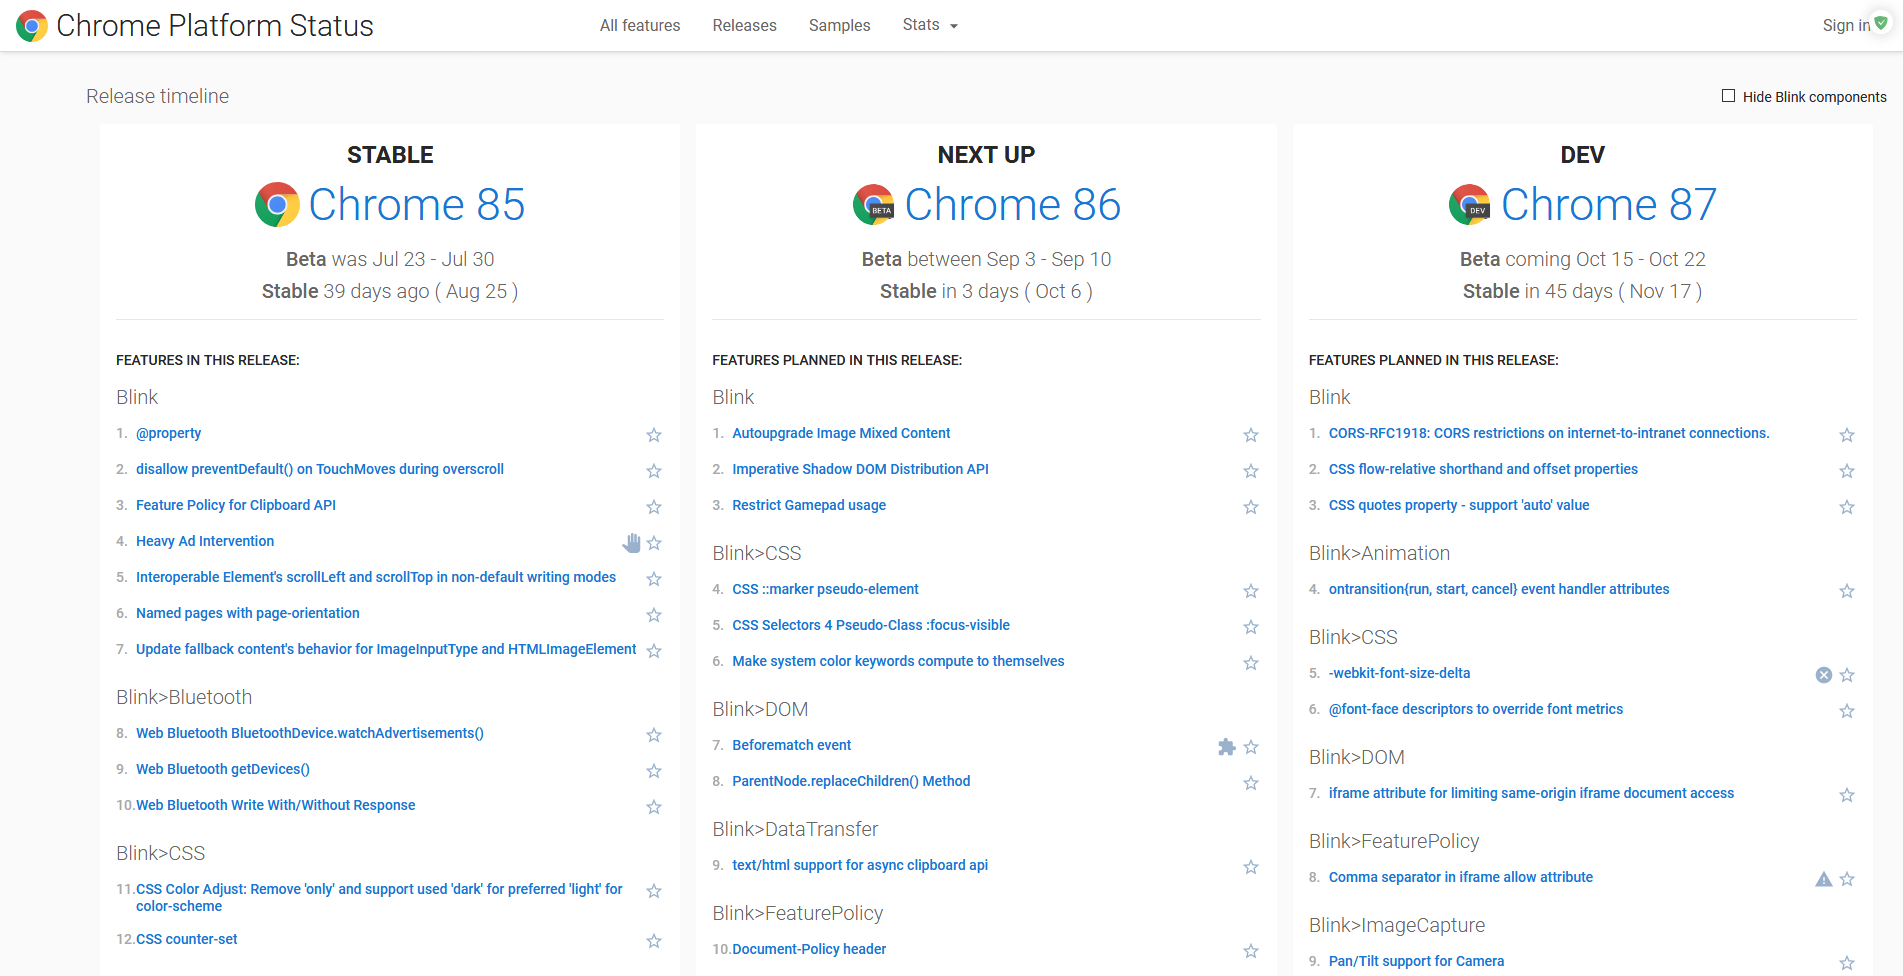Image resolution: width=1903 pixels, height=976 pixels.
Task: Star Document-Policy header feature
Action: click(1250, 951)
